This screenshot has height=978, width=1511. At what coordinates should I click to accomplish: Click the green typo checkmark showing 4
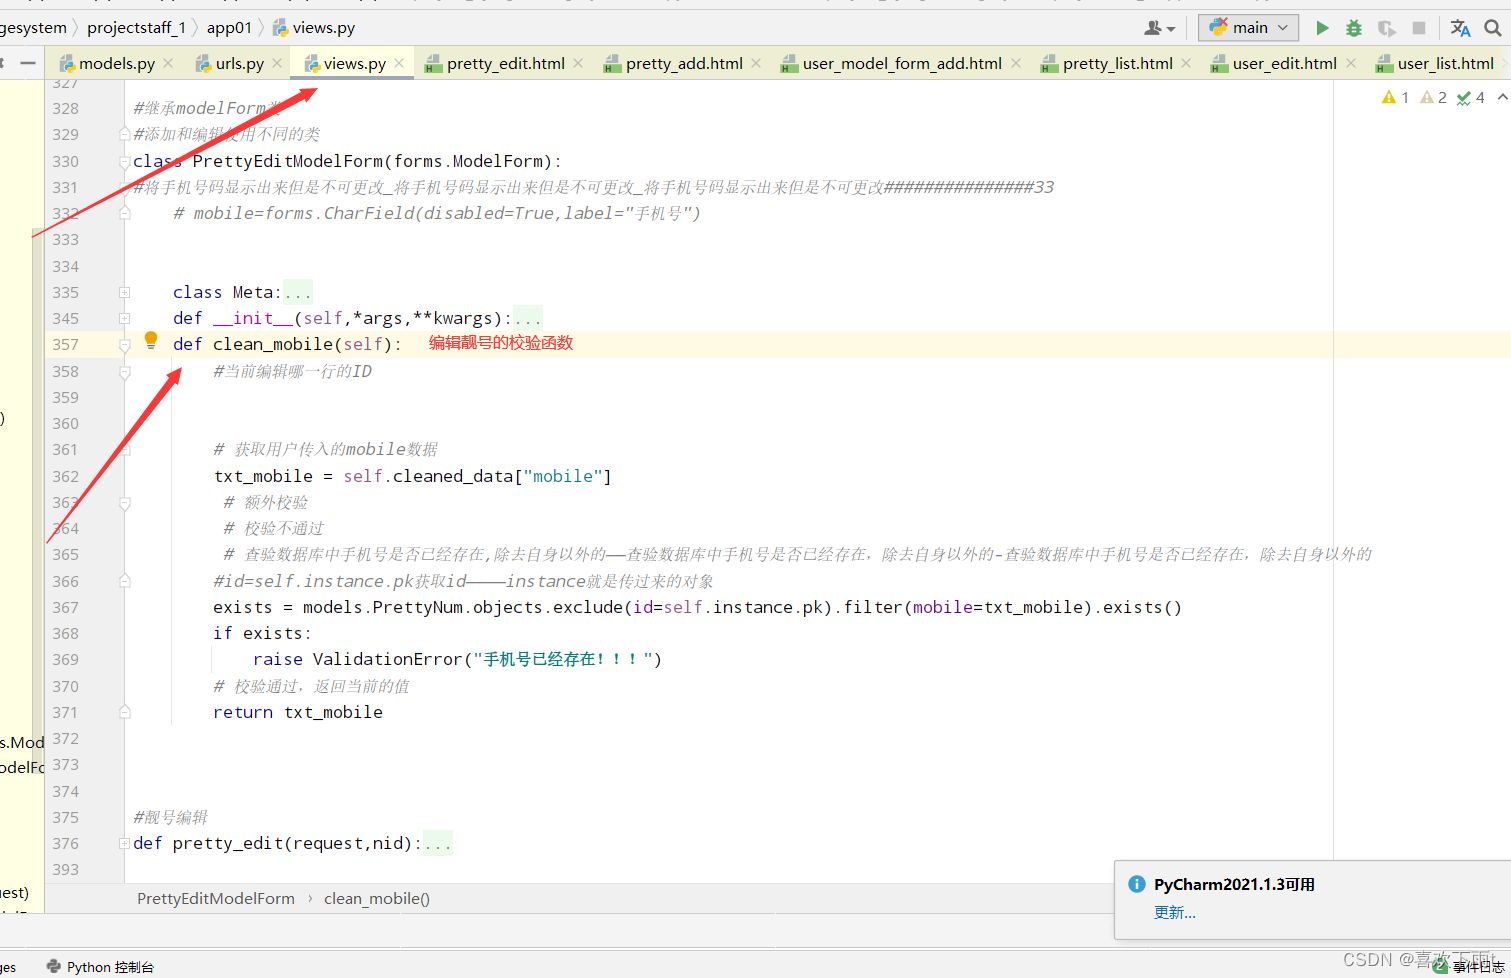point(1471,97)
